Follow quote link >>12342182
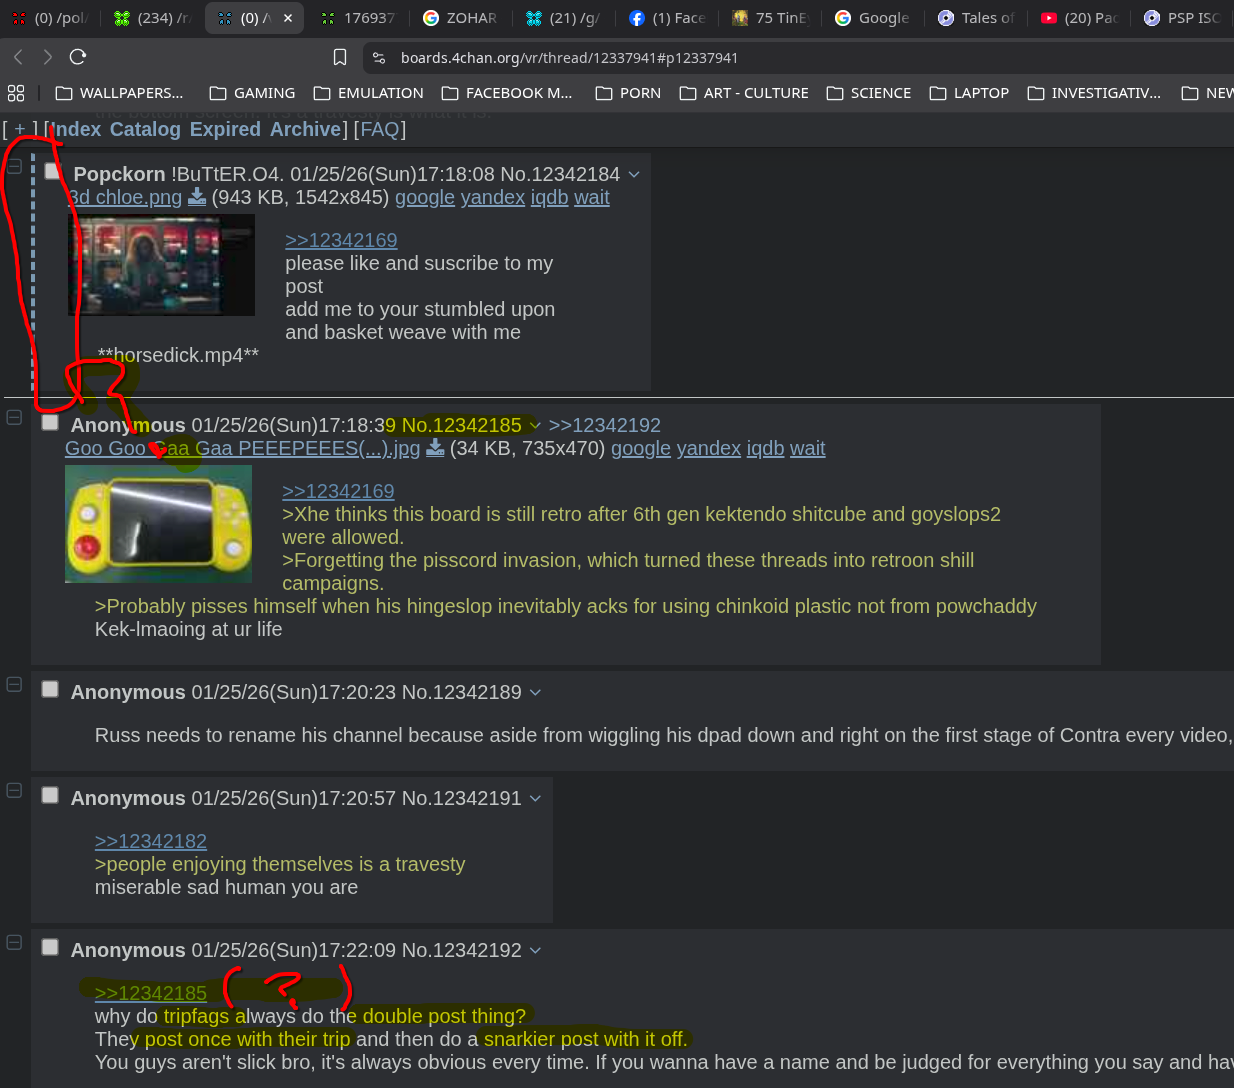Viewport: 1234px width, 1088px height. click(x=151, y=841)
